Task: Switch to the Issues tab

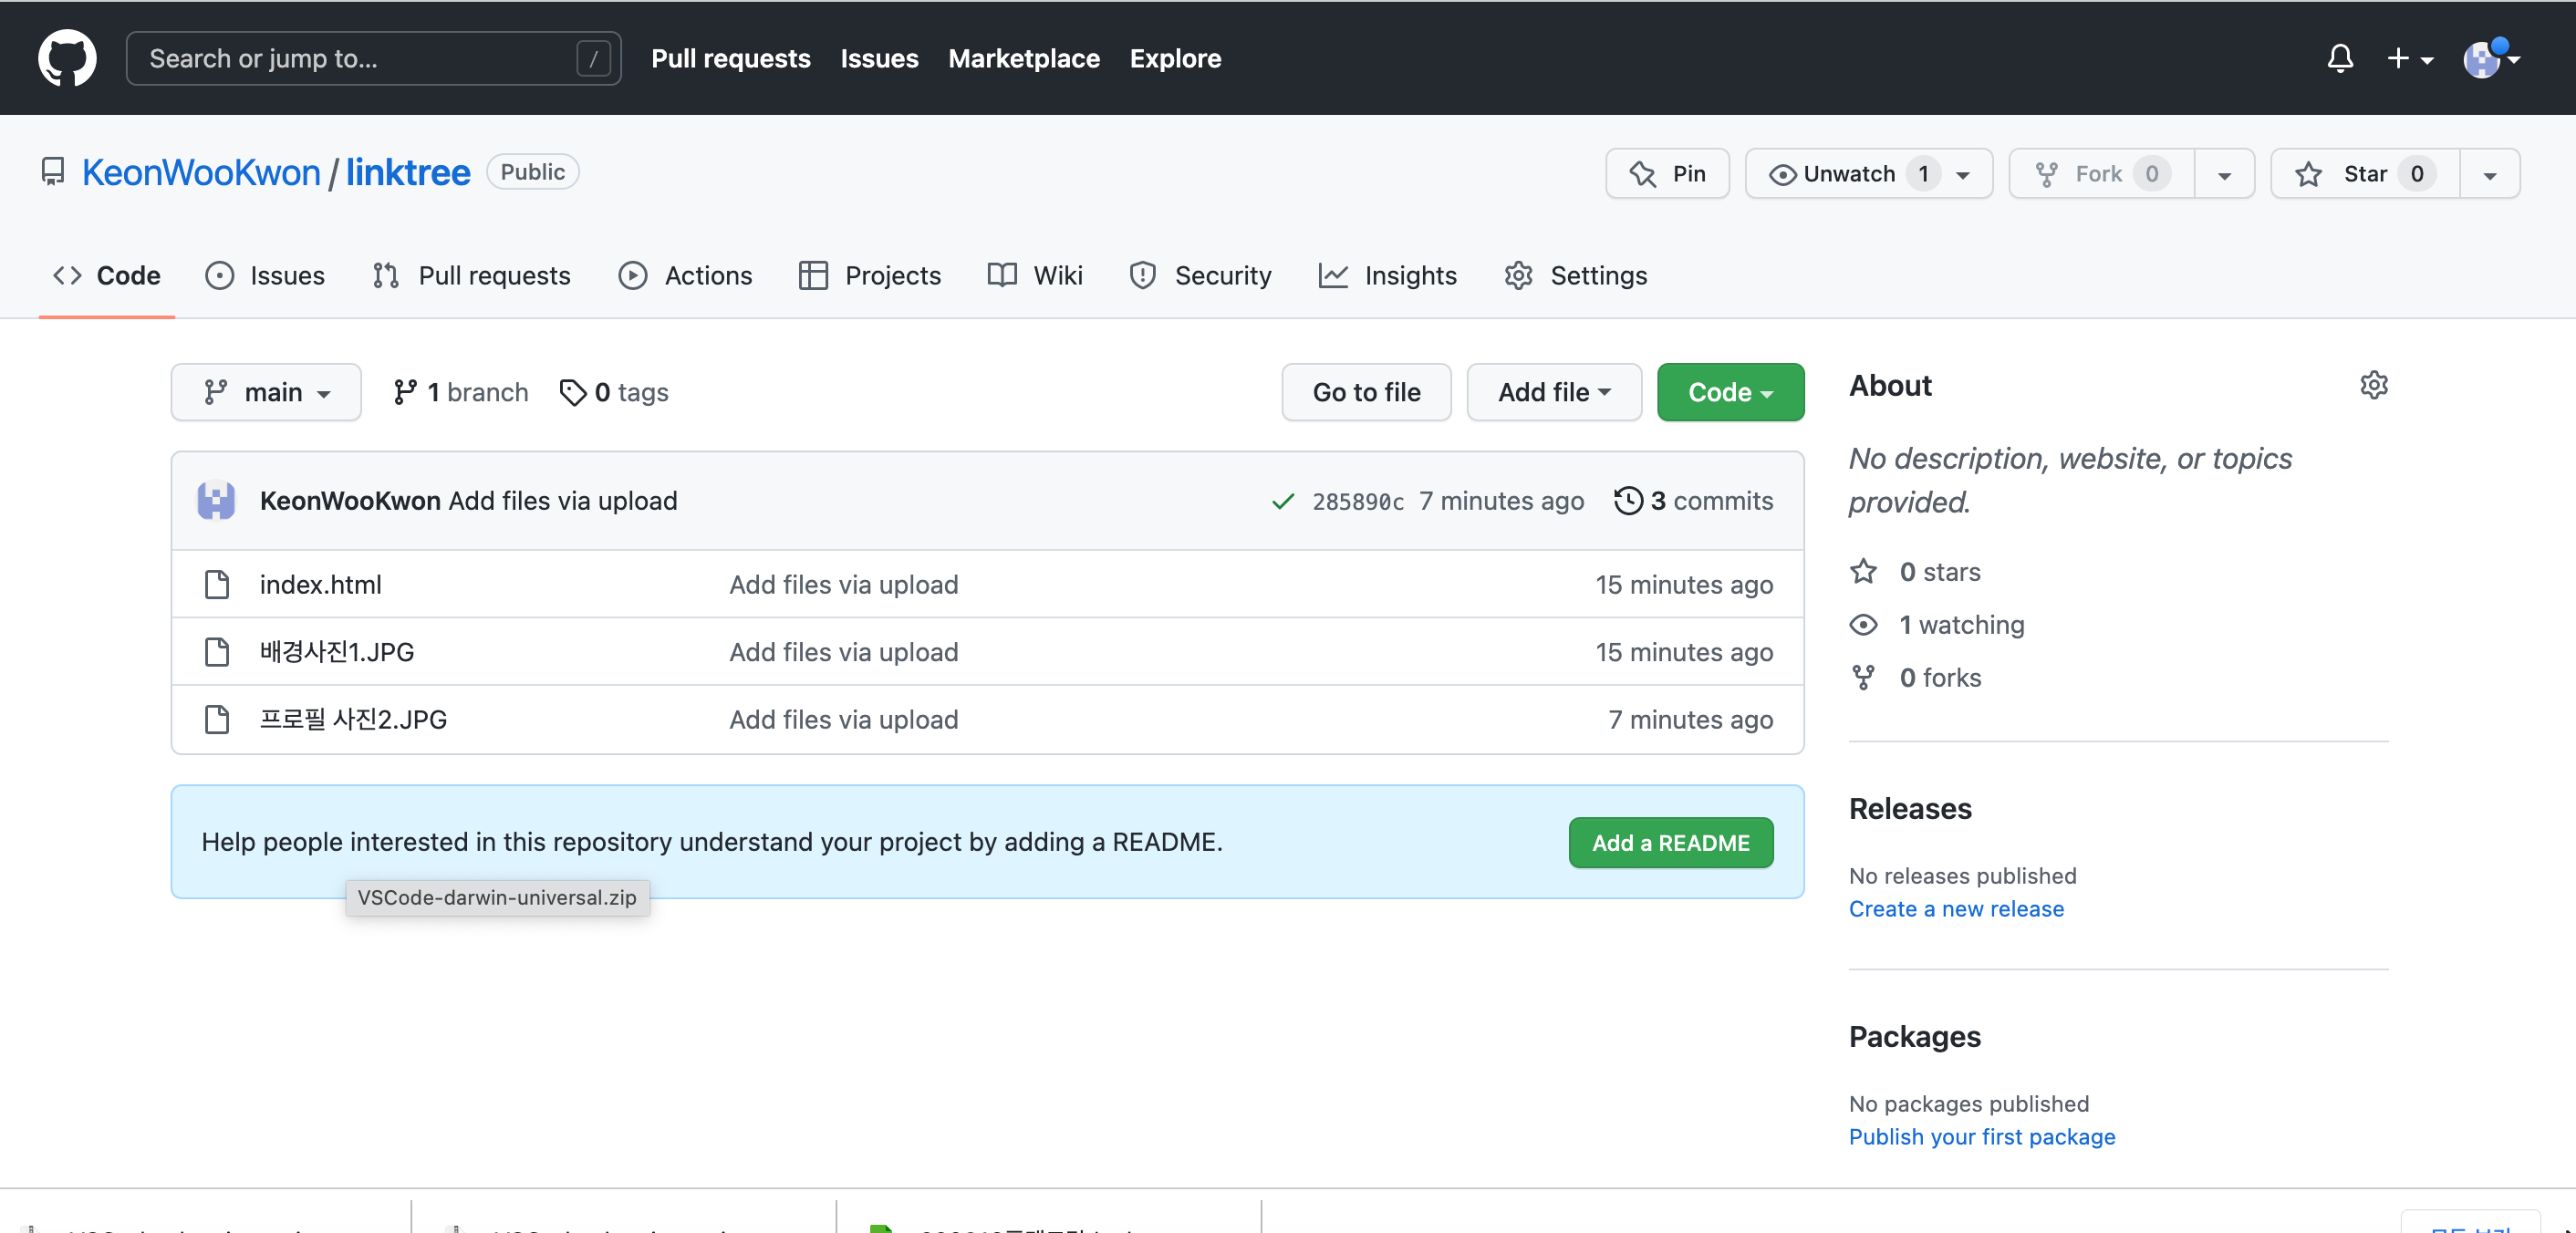Action: [265, 275]
